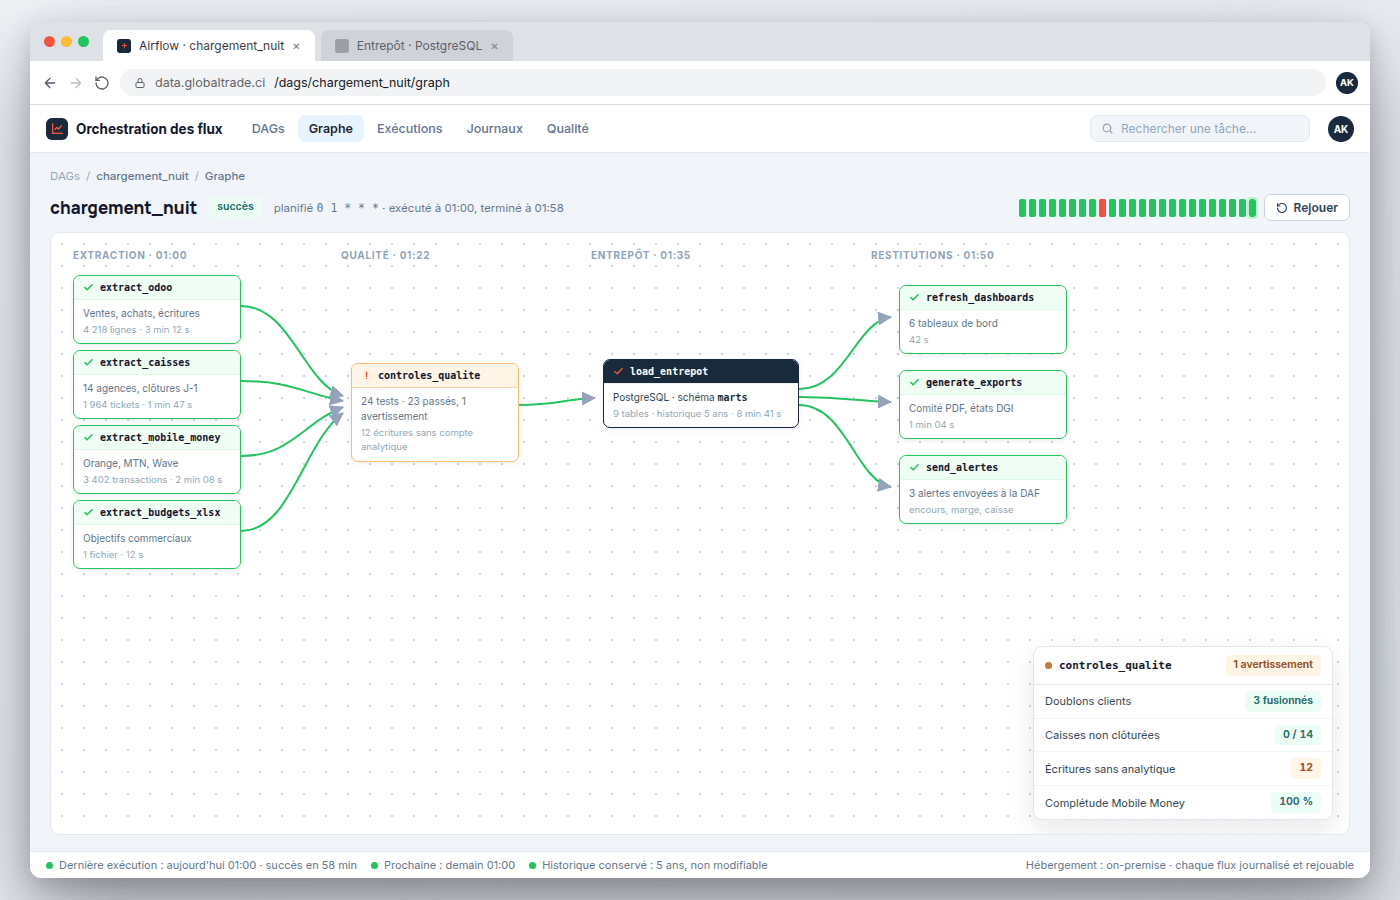Open the AK user avatar in app header

point(1341,129)
